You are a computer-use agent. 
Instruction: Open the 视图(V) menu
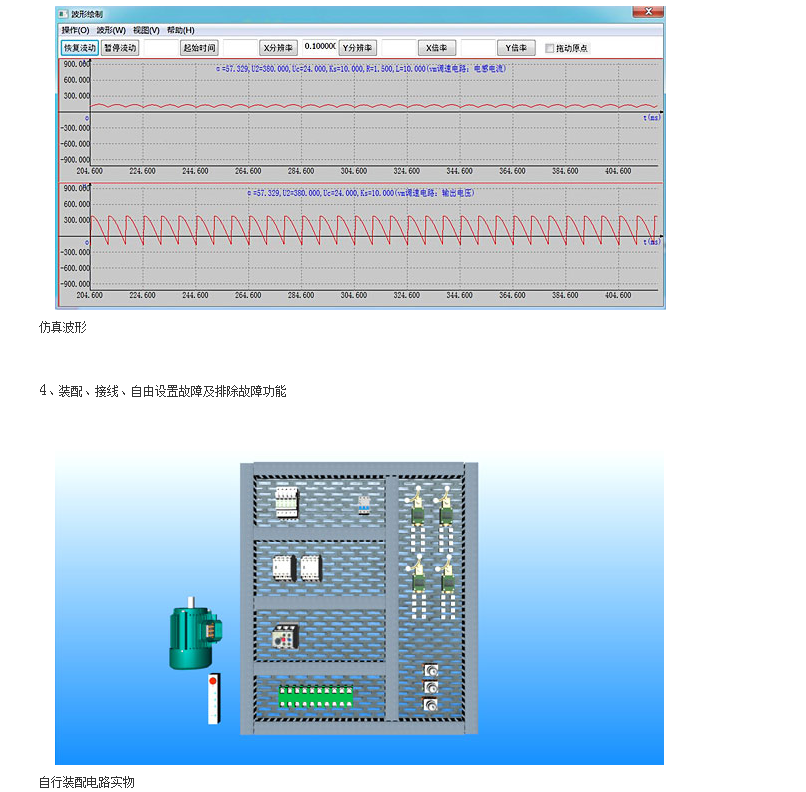coord(146,30)
